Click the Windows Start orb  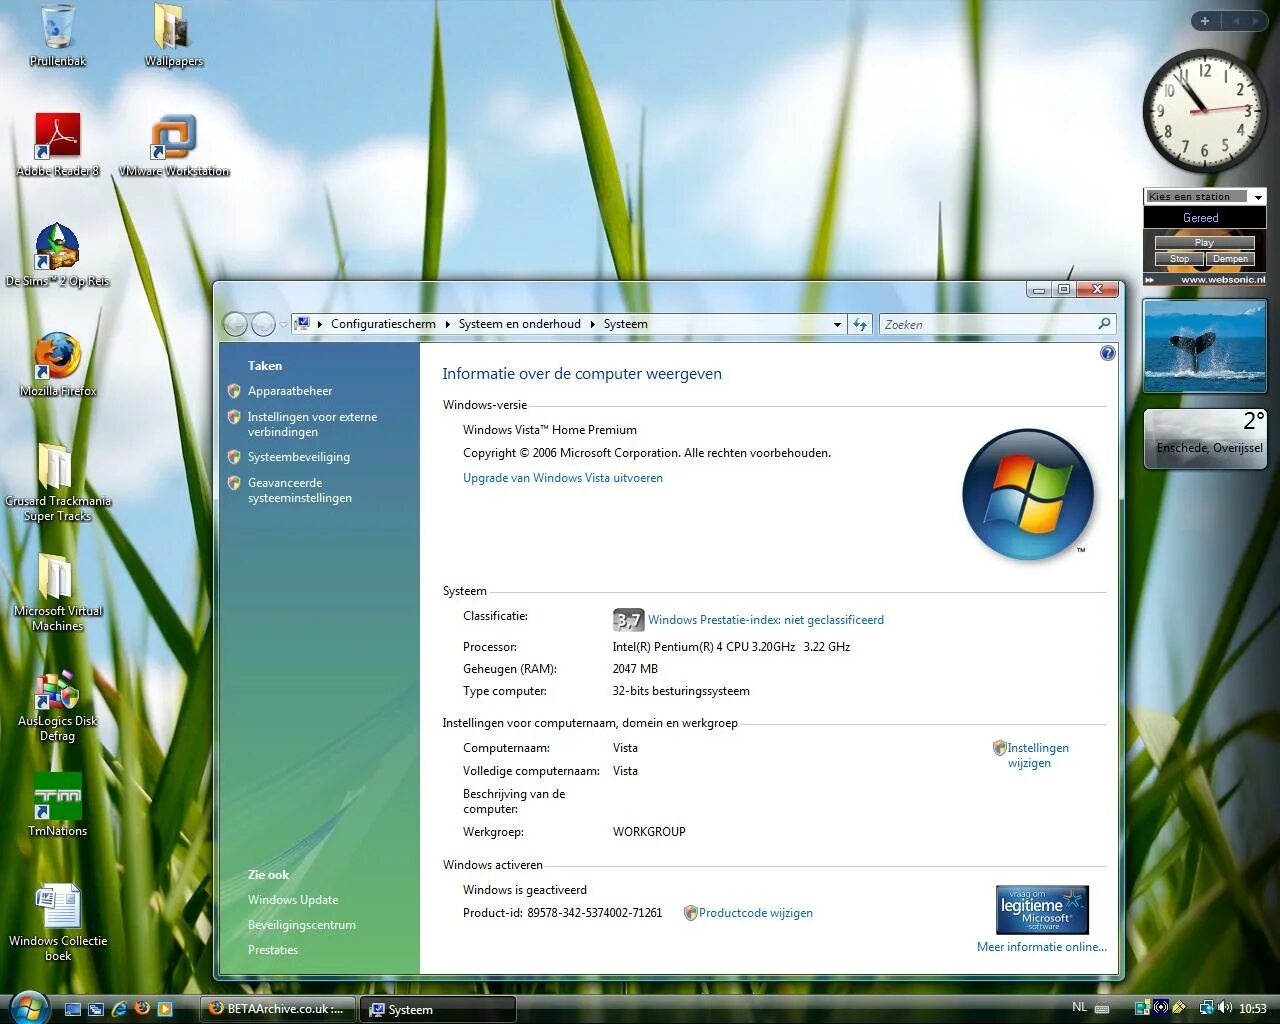click(x=28, y=1007)
